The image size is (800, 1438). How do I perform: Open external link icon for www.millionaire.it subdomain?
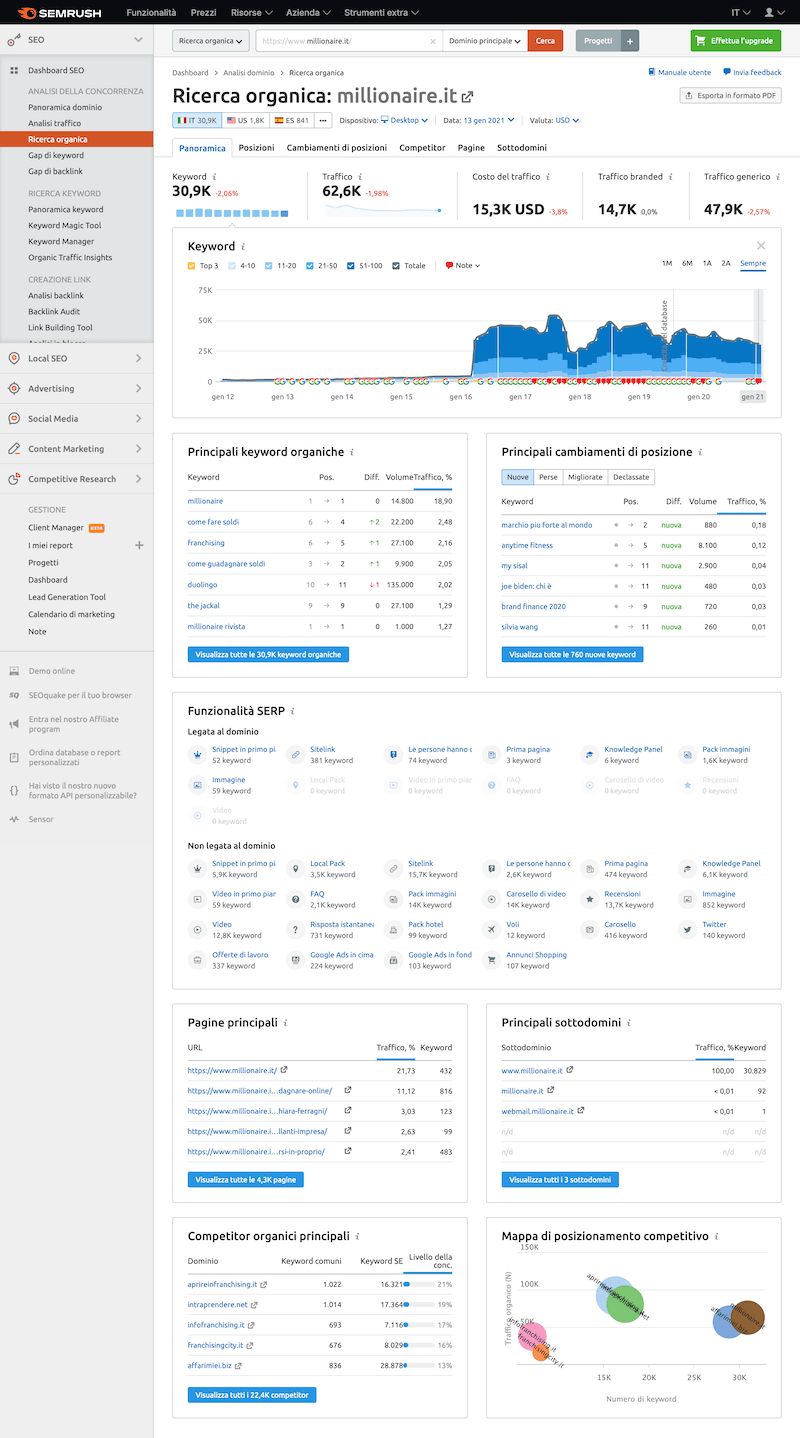click(569, 1070)
